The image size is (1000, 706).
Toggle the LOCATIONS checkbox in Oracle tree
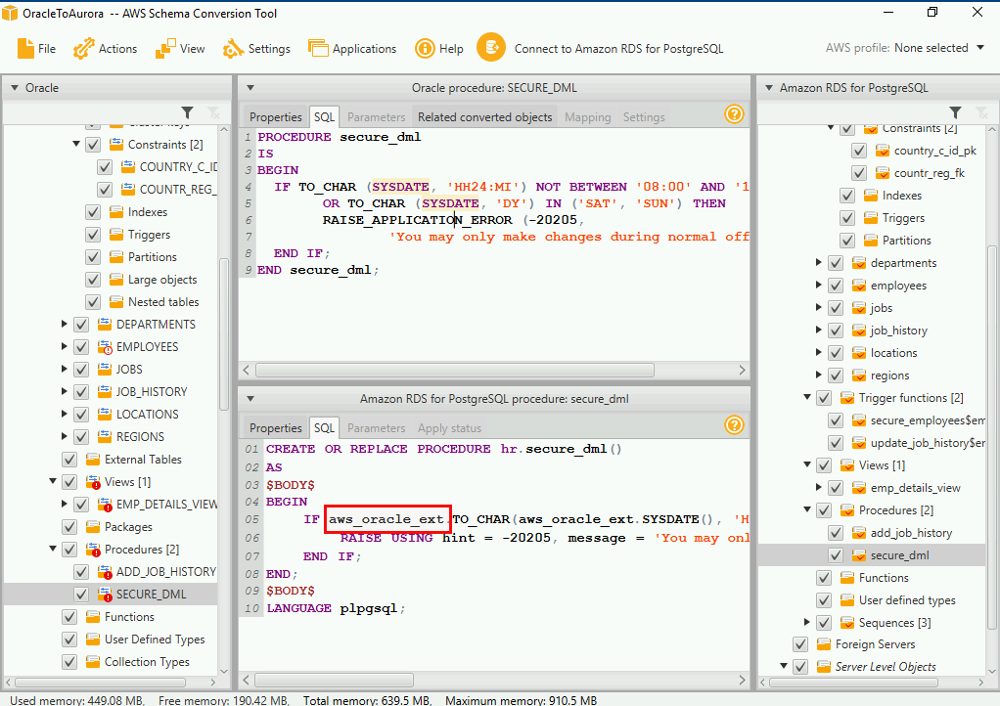81,415
